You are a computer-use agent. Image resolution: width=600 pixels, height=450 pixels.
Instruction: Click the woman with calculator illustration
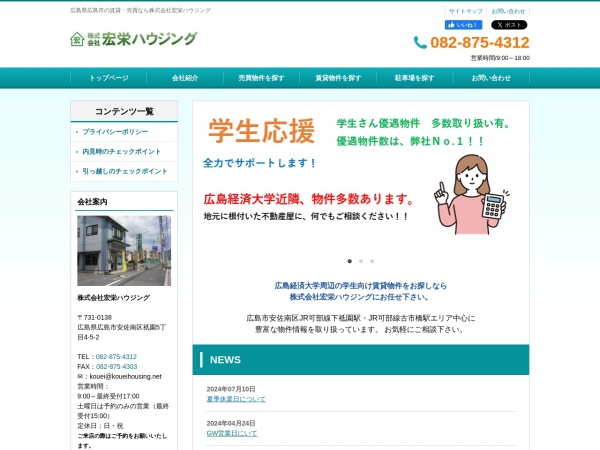pyautogui.click(x=471, y=195)
